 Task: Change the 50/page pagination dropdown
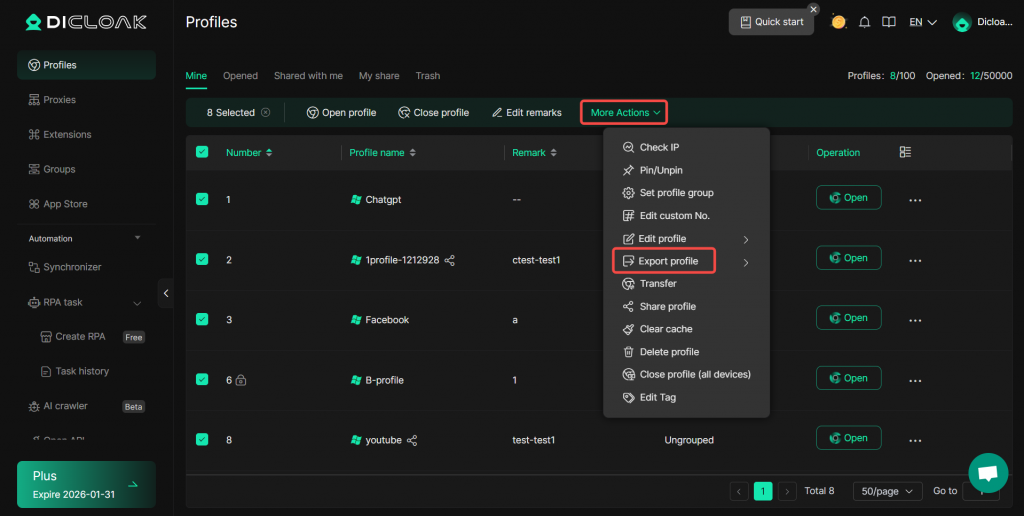point(887,491)
